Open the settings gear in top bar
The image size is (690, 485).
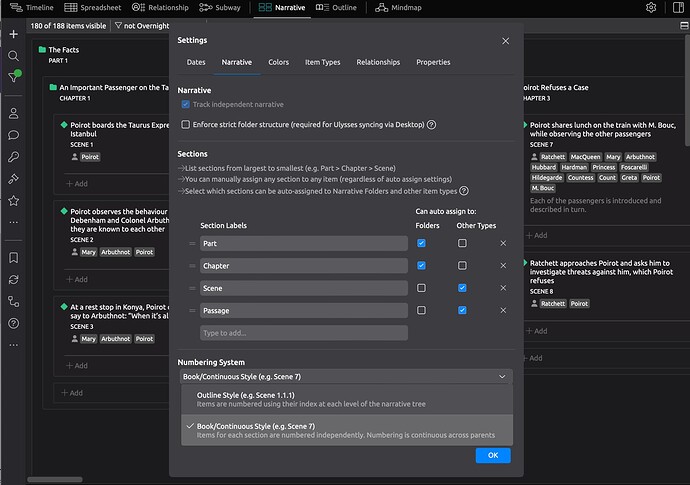click(x=651, y=8)
